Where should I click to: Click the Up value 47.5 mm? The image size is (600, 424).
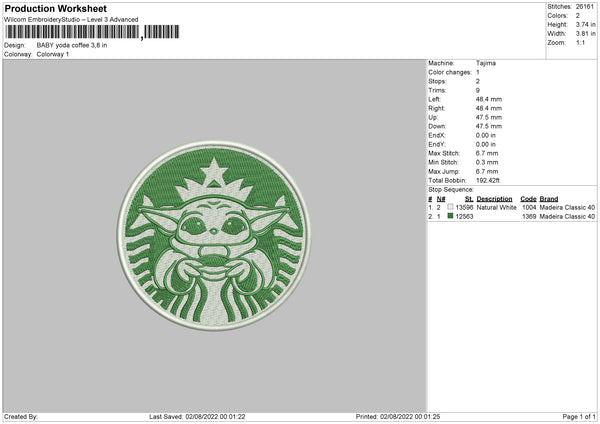point(489,117)
